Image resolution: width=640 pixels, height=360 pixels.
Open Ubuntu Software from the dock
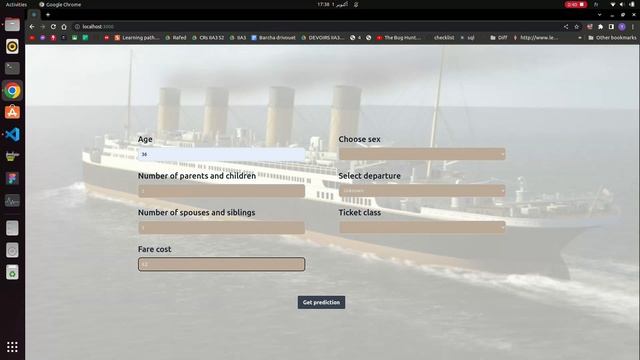12,112
